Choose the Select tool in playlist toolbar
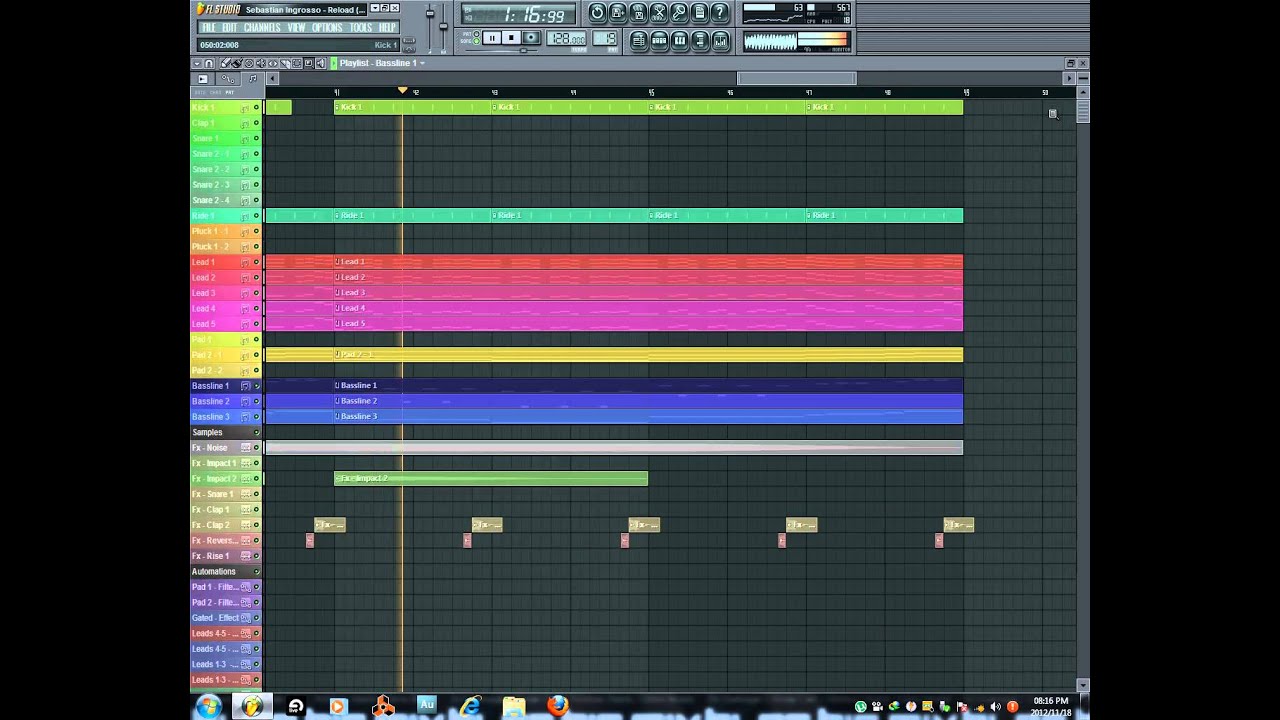Viewport: 1280px width, 720px height. [x=297, y=63]
